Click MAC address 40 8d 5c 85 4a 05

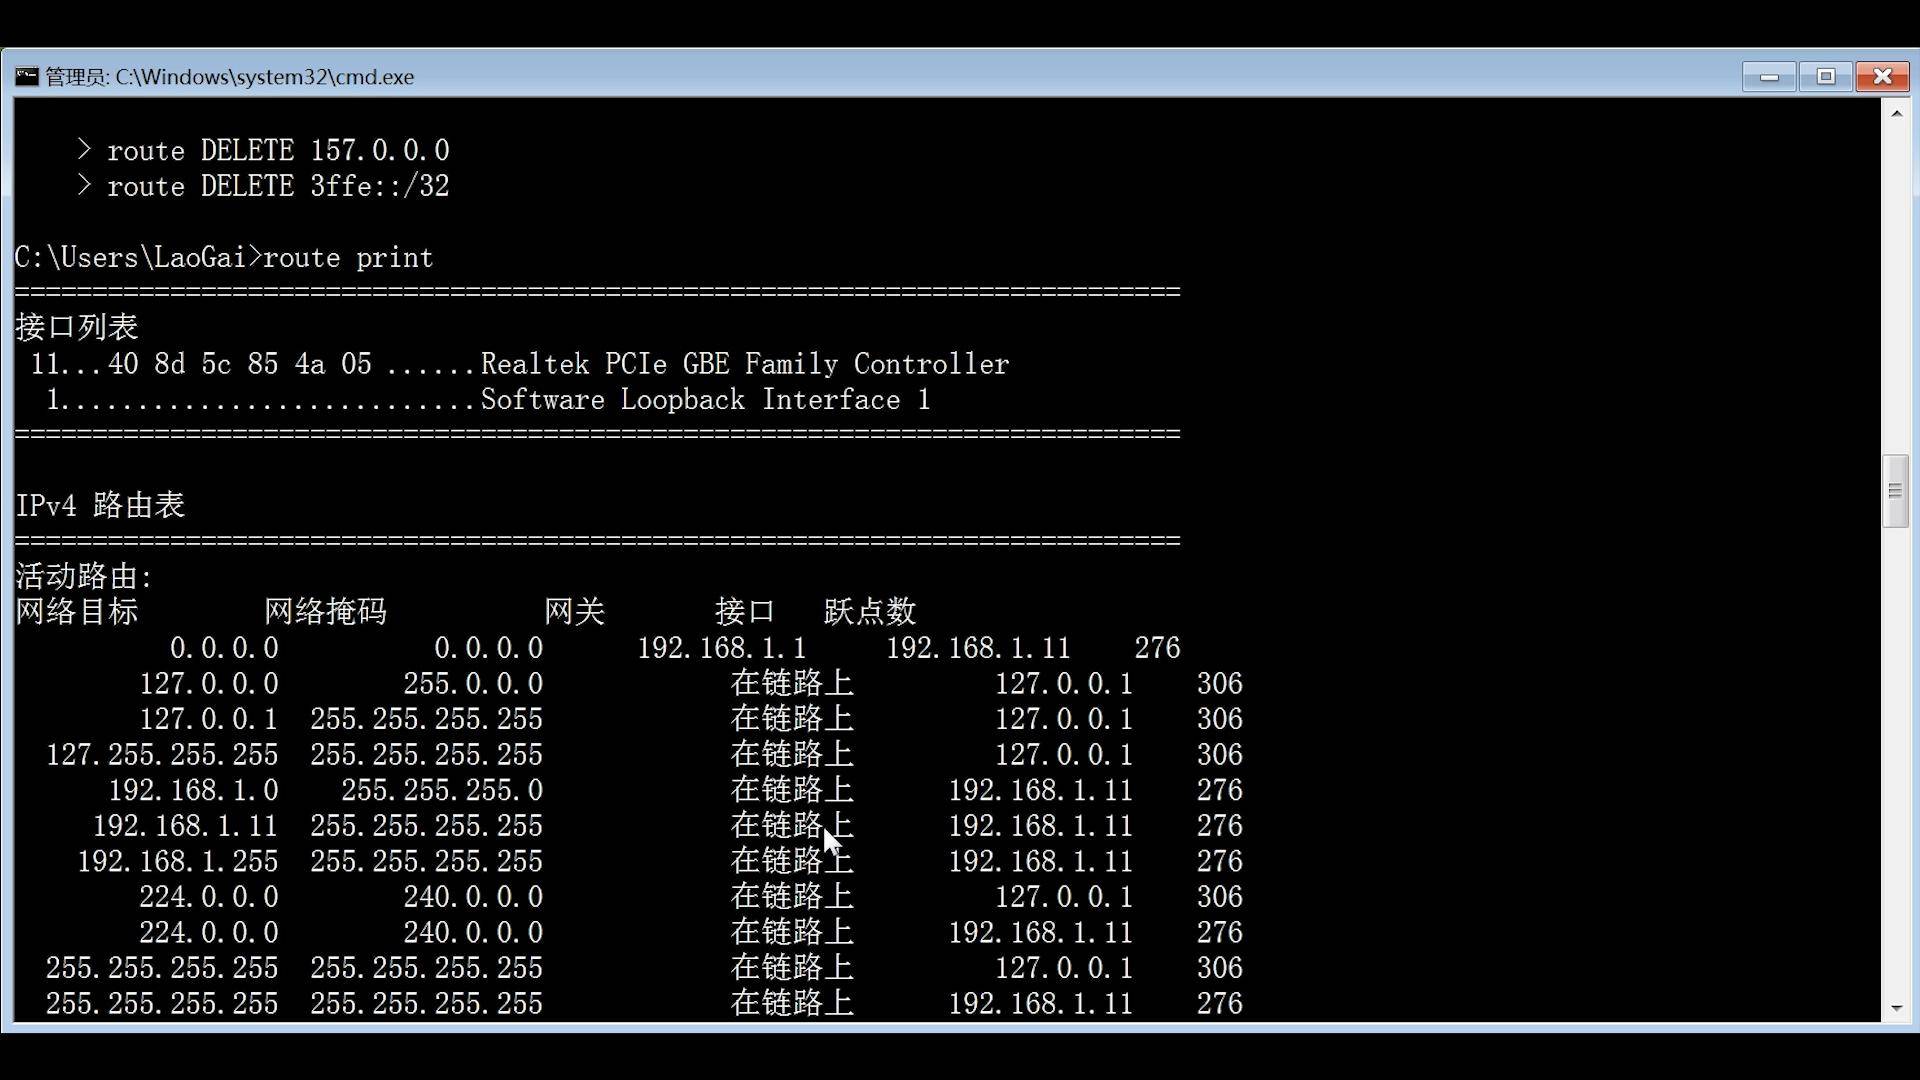240,365
